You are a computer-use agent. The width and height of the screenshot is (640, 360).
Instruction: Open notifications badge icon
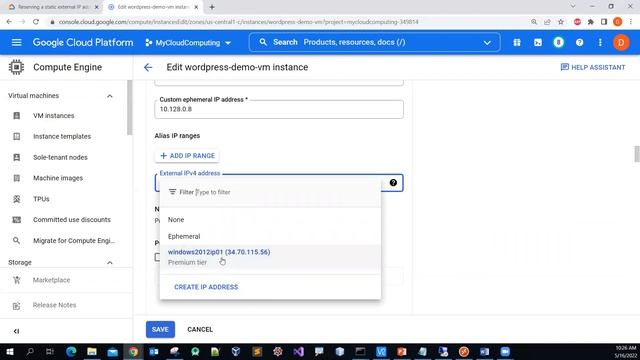click(x=558, y=42)
